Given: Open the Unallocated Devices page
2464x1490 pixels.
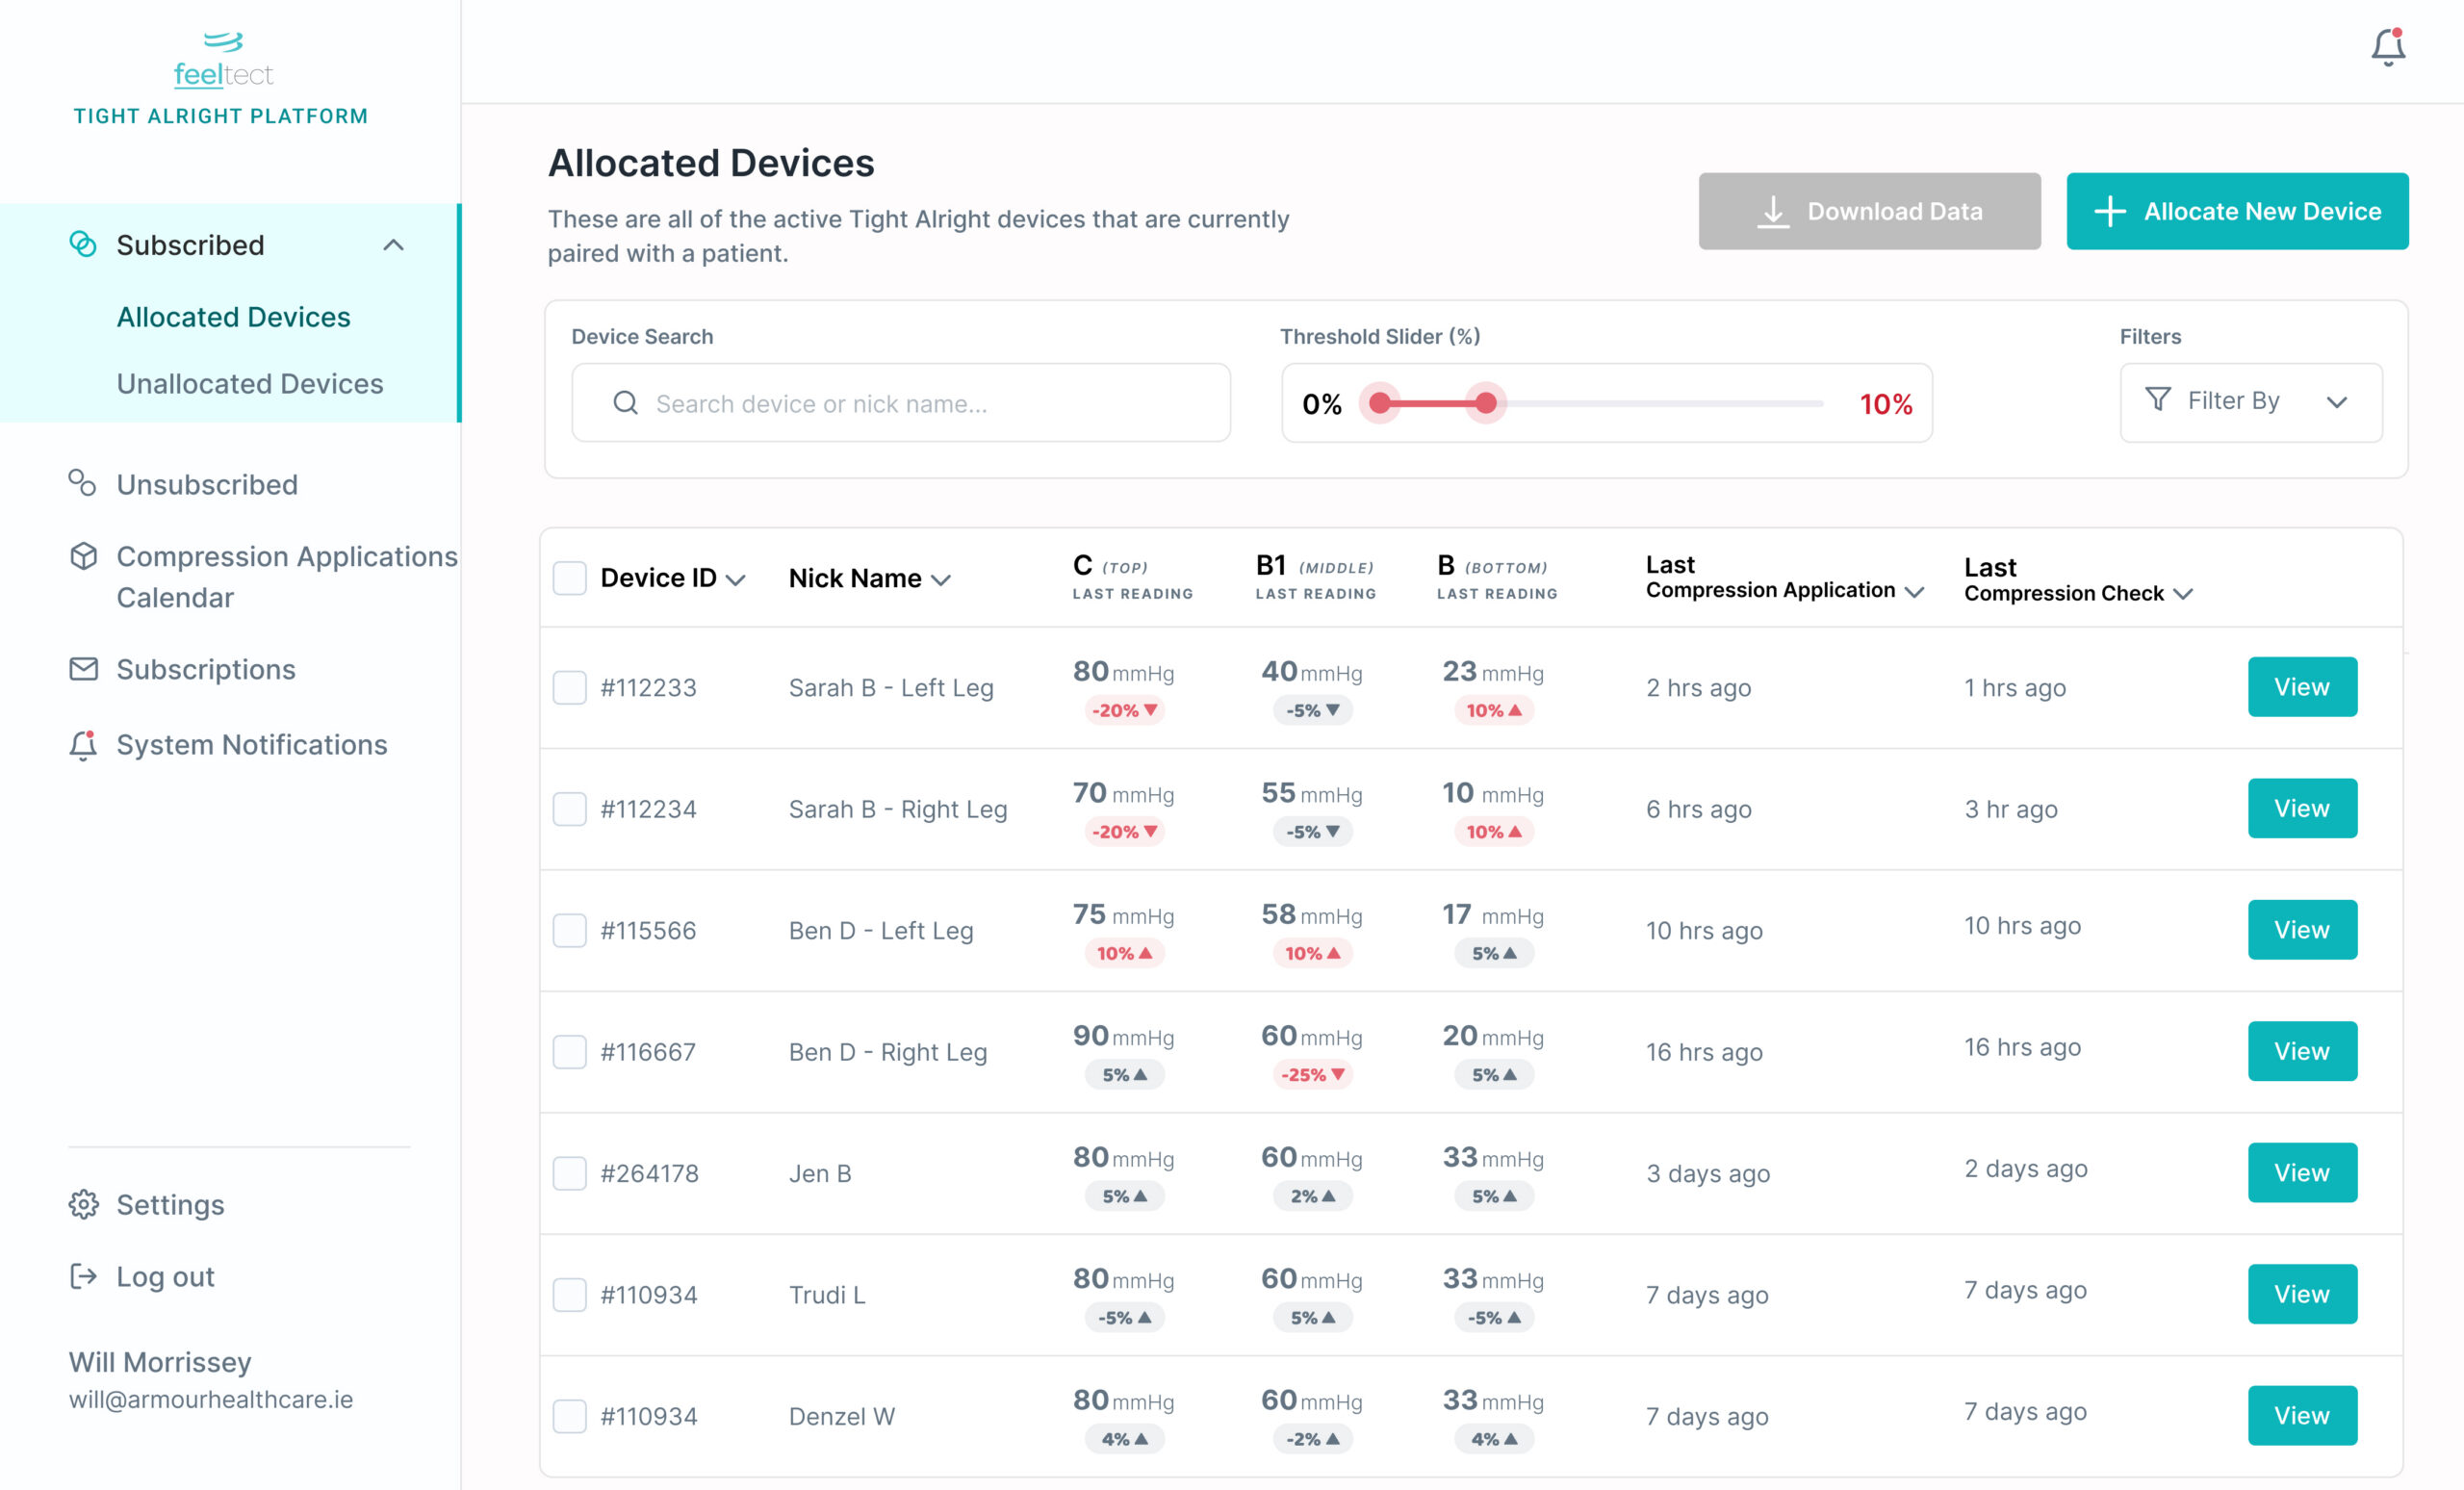Looking at the screenshot, I should [x=250, y=384].
